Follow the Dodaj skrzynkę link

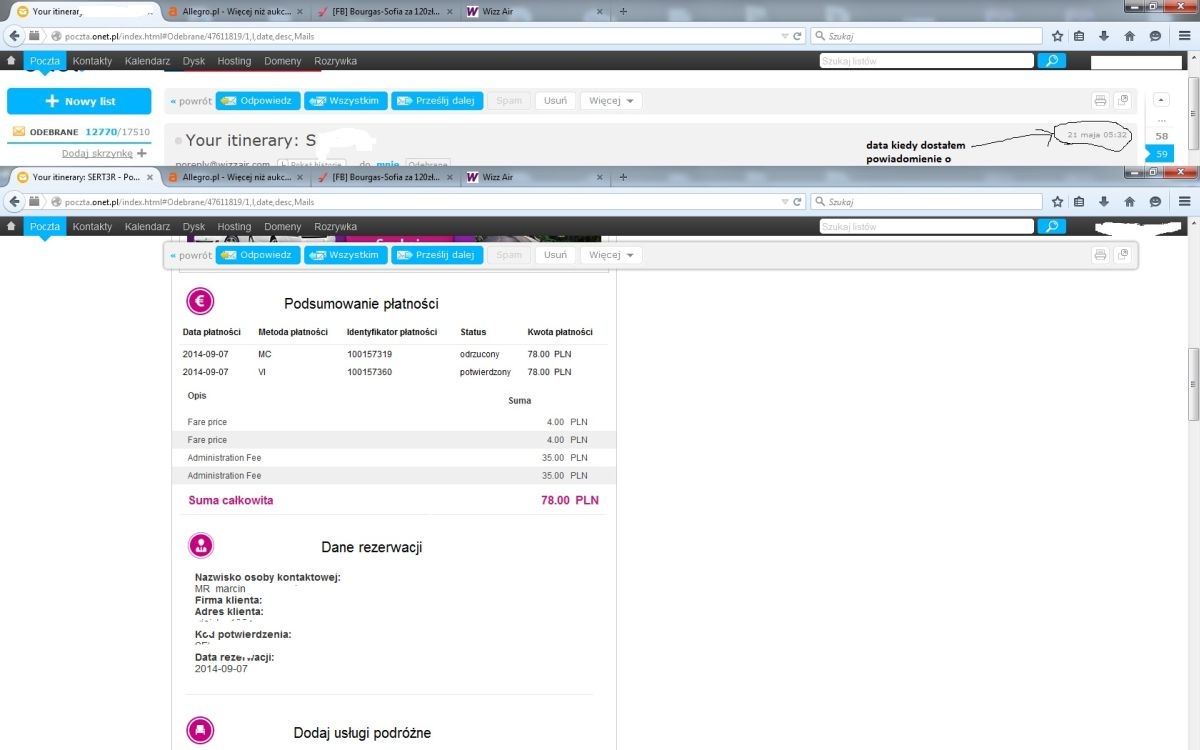pos(97,153)
